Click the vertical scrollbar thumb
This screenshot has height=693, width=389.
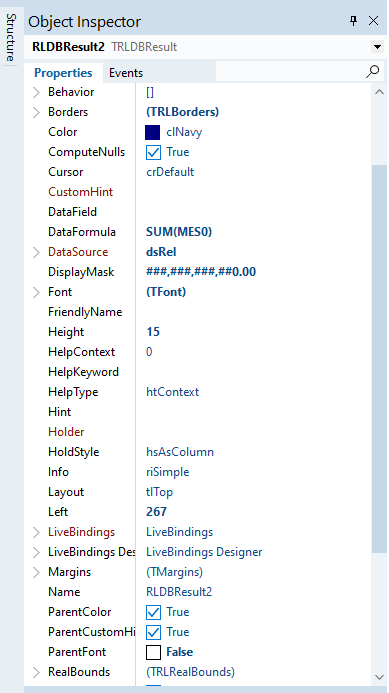(x=379, y=358)
